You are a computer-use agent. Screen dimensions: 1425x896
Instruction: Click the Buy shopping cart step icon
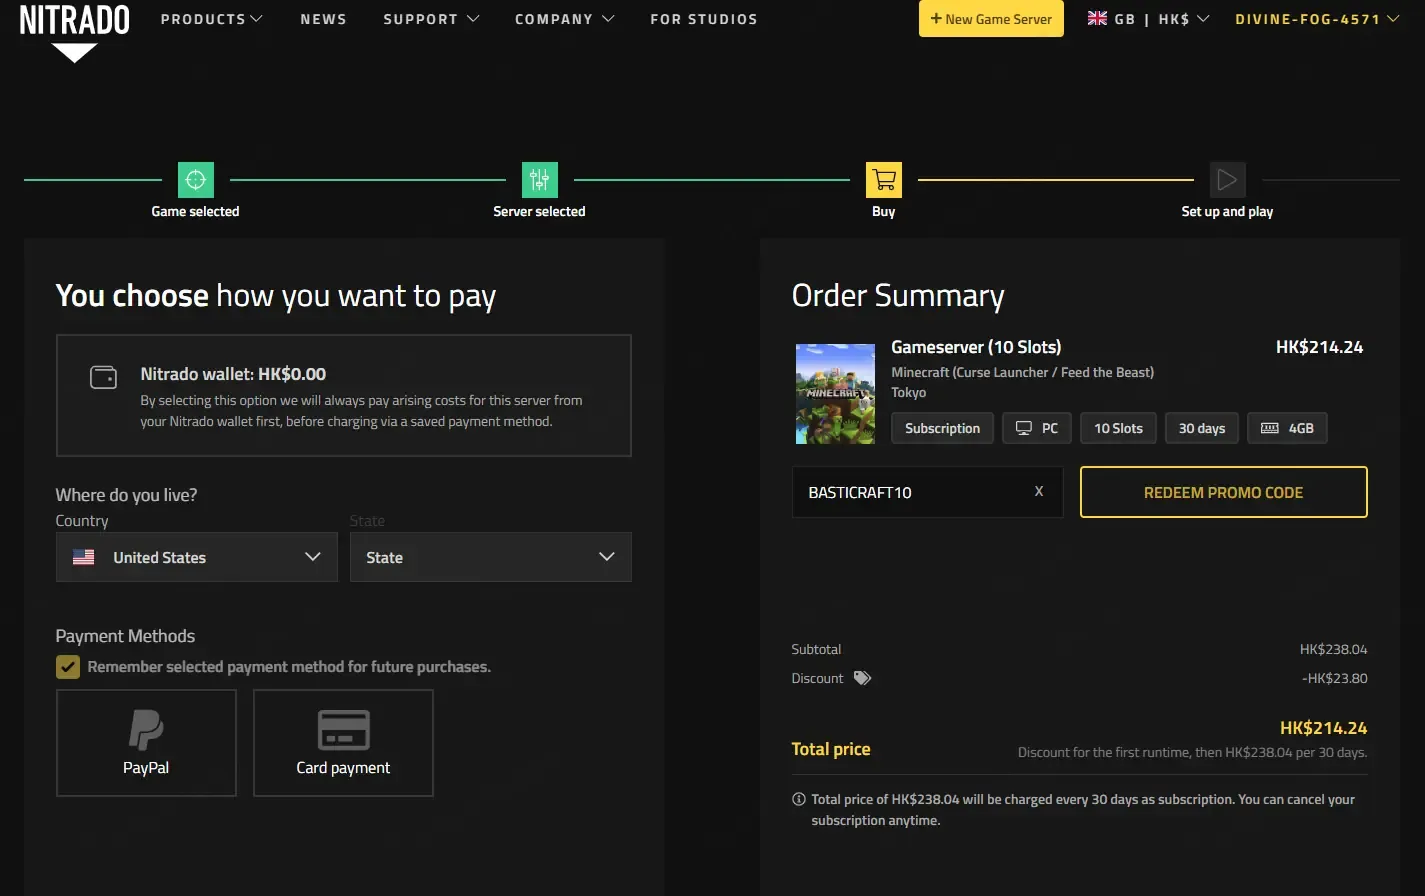pos(884,180)
